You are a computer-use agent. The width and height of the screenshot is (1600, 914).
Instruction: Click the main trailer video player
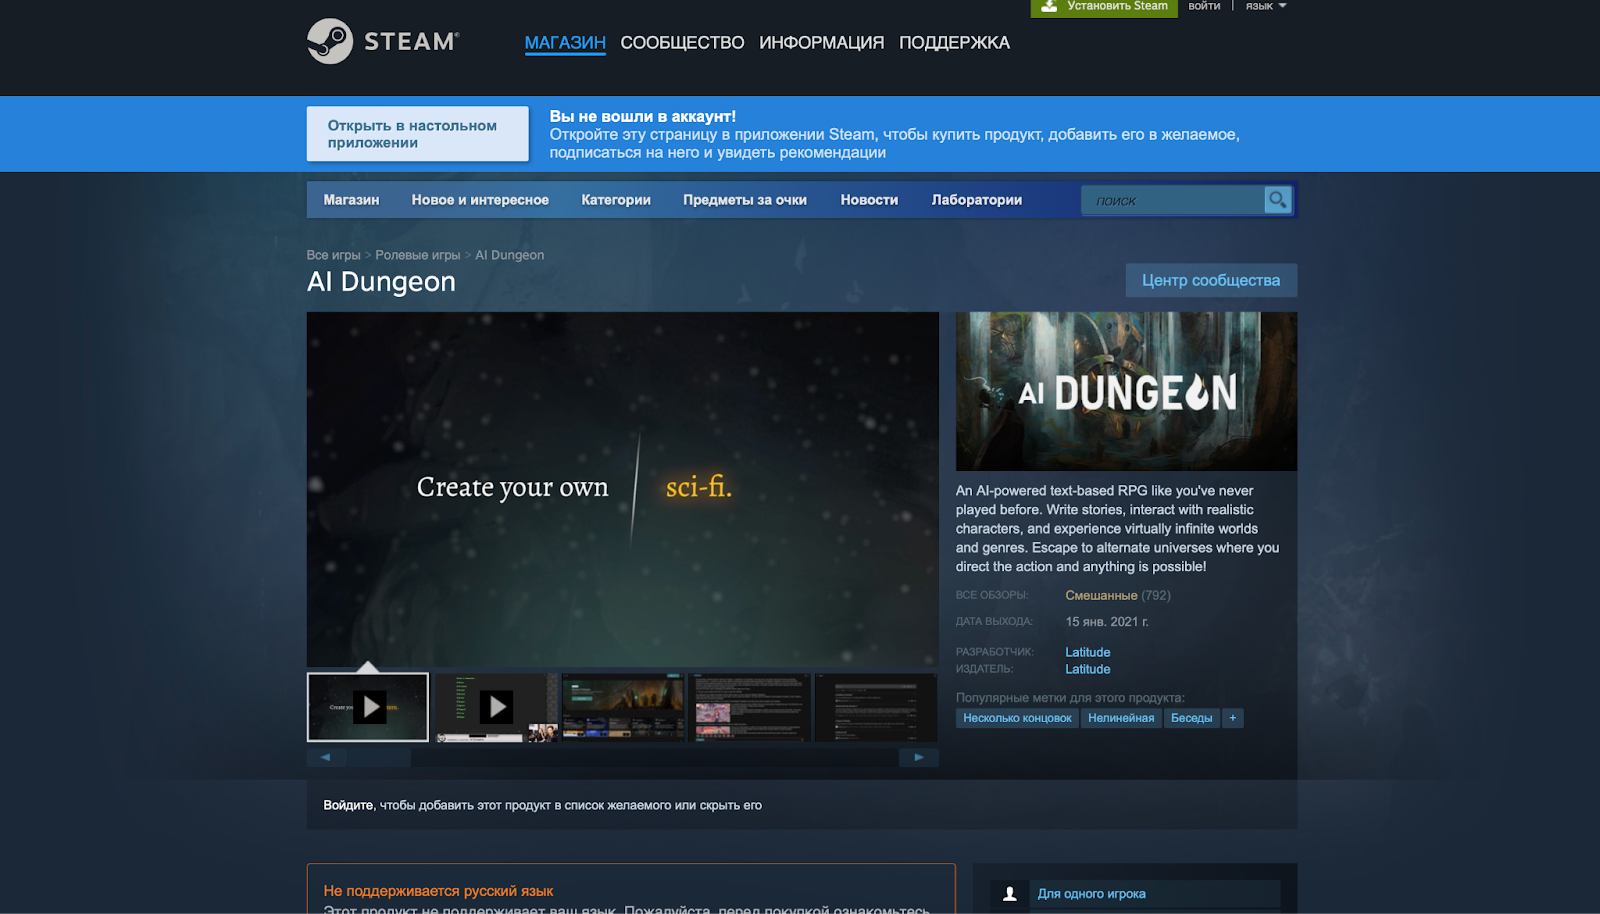tap(622, 489)
